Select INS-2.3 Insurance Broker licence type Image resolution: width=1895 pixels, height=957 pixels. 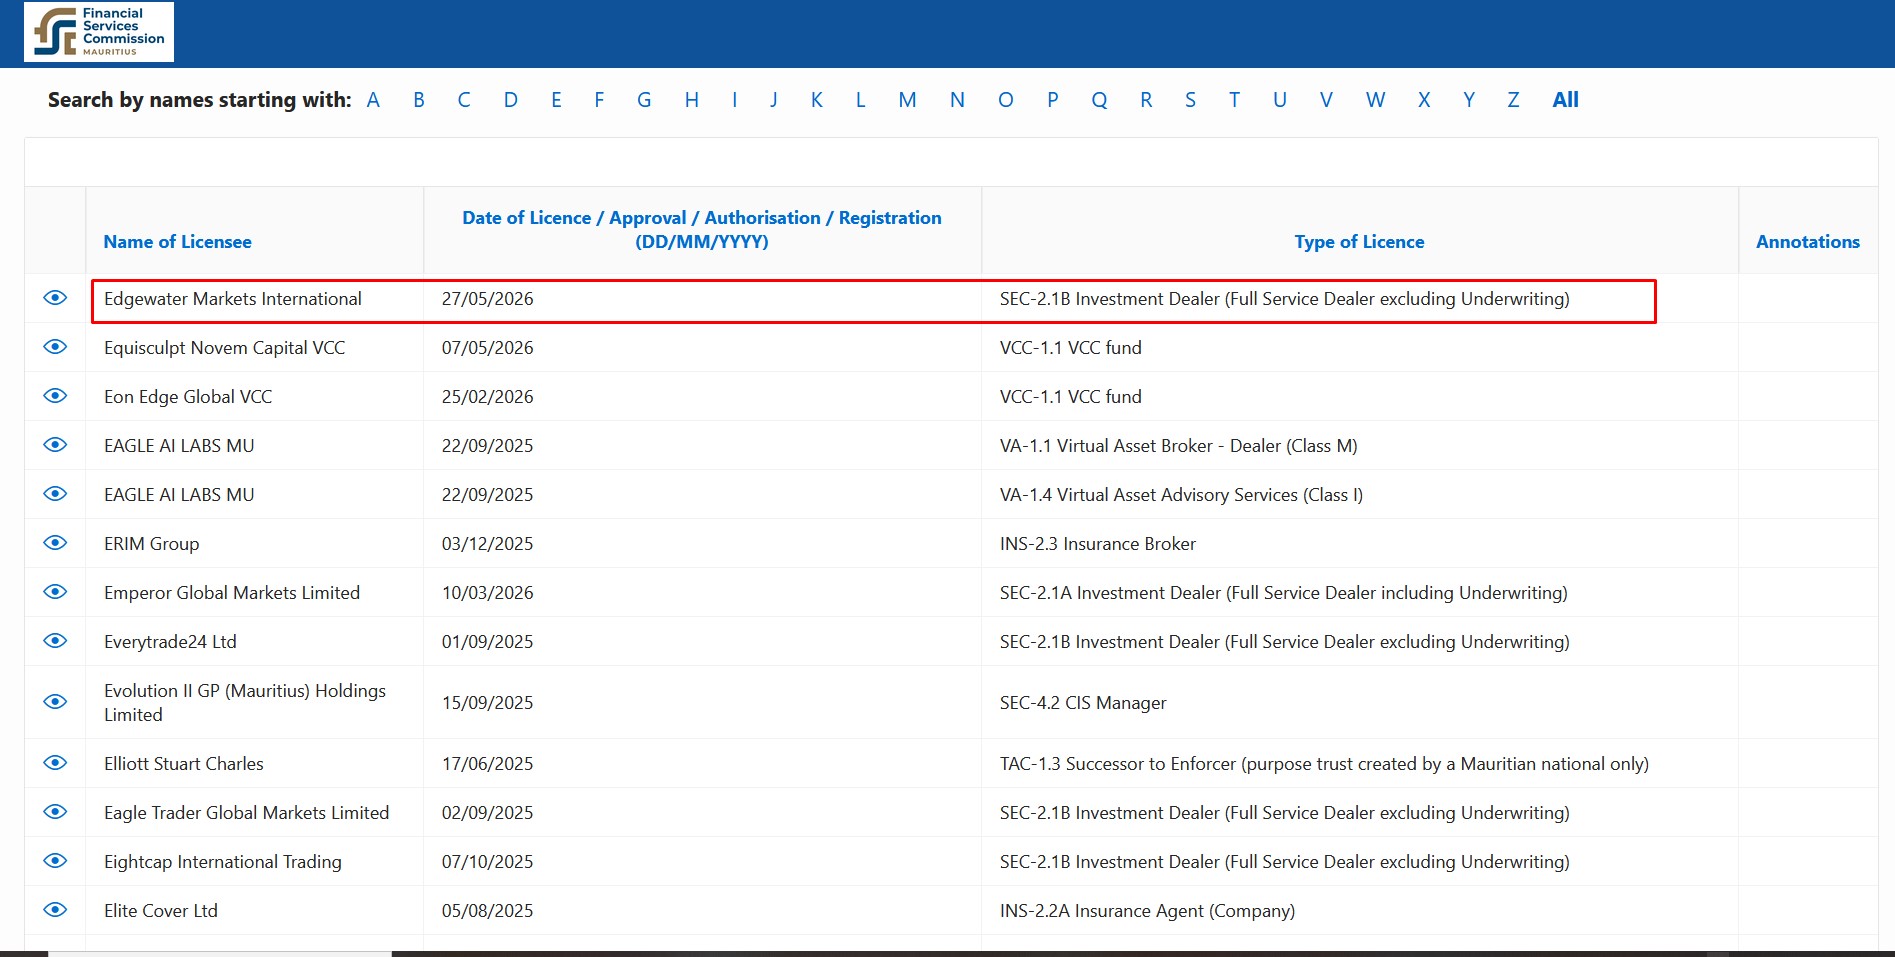click(x=1098, y=544)
